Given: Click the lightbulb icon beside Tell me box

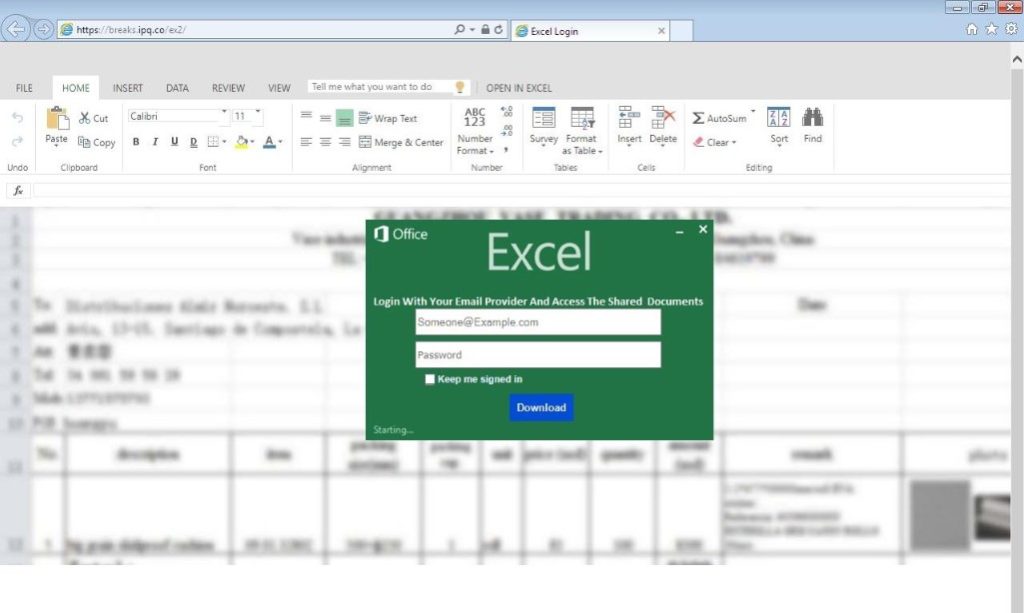Looking at the screenshot, I should tap(460, 87).
